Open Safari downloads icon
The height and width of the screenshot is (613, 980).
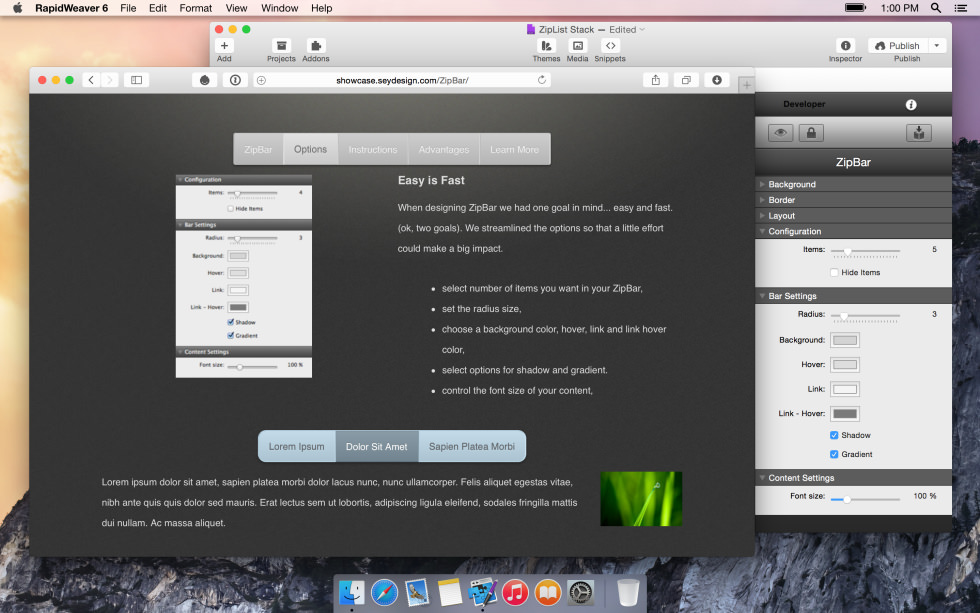tap(717, 80)
